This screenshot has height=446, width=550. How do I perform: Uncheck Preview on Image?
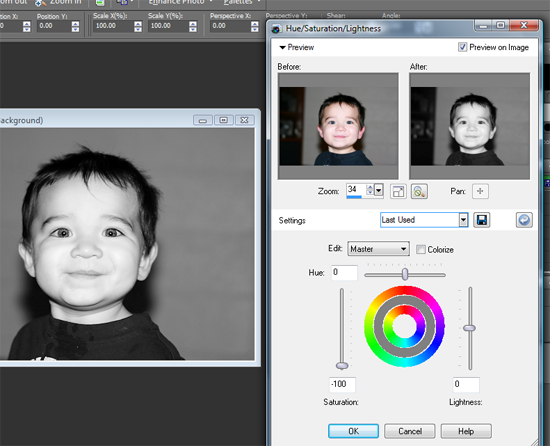(462, 47)
